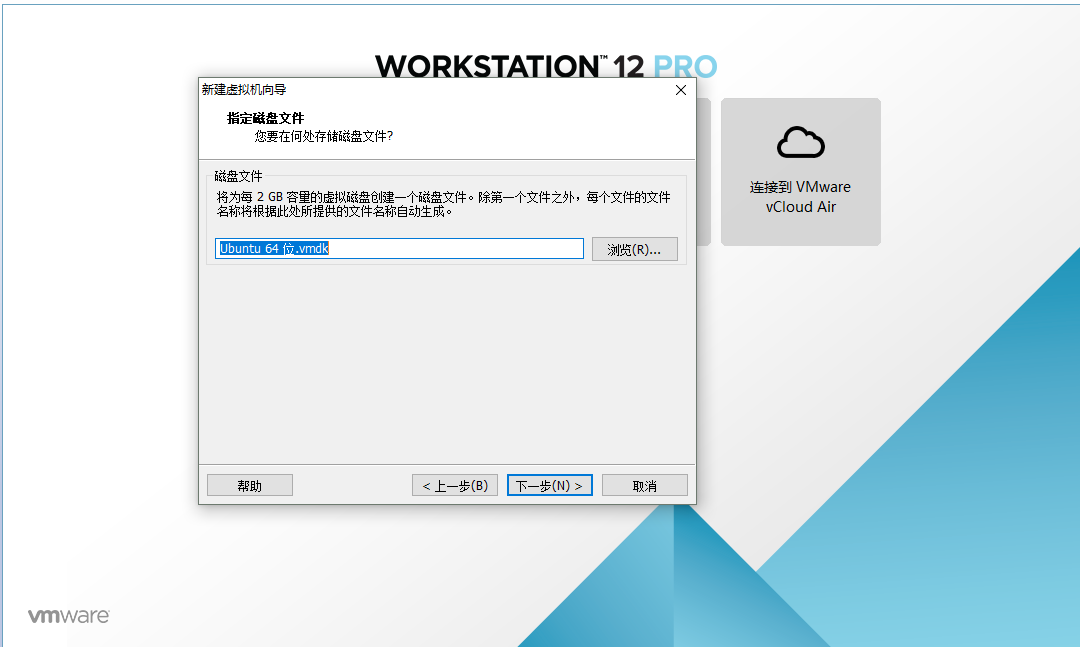
Task: Return to previous step with 上一步(B)
Action: click(x=455, y=485)
